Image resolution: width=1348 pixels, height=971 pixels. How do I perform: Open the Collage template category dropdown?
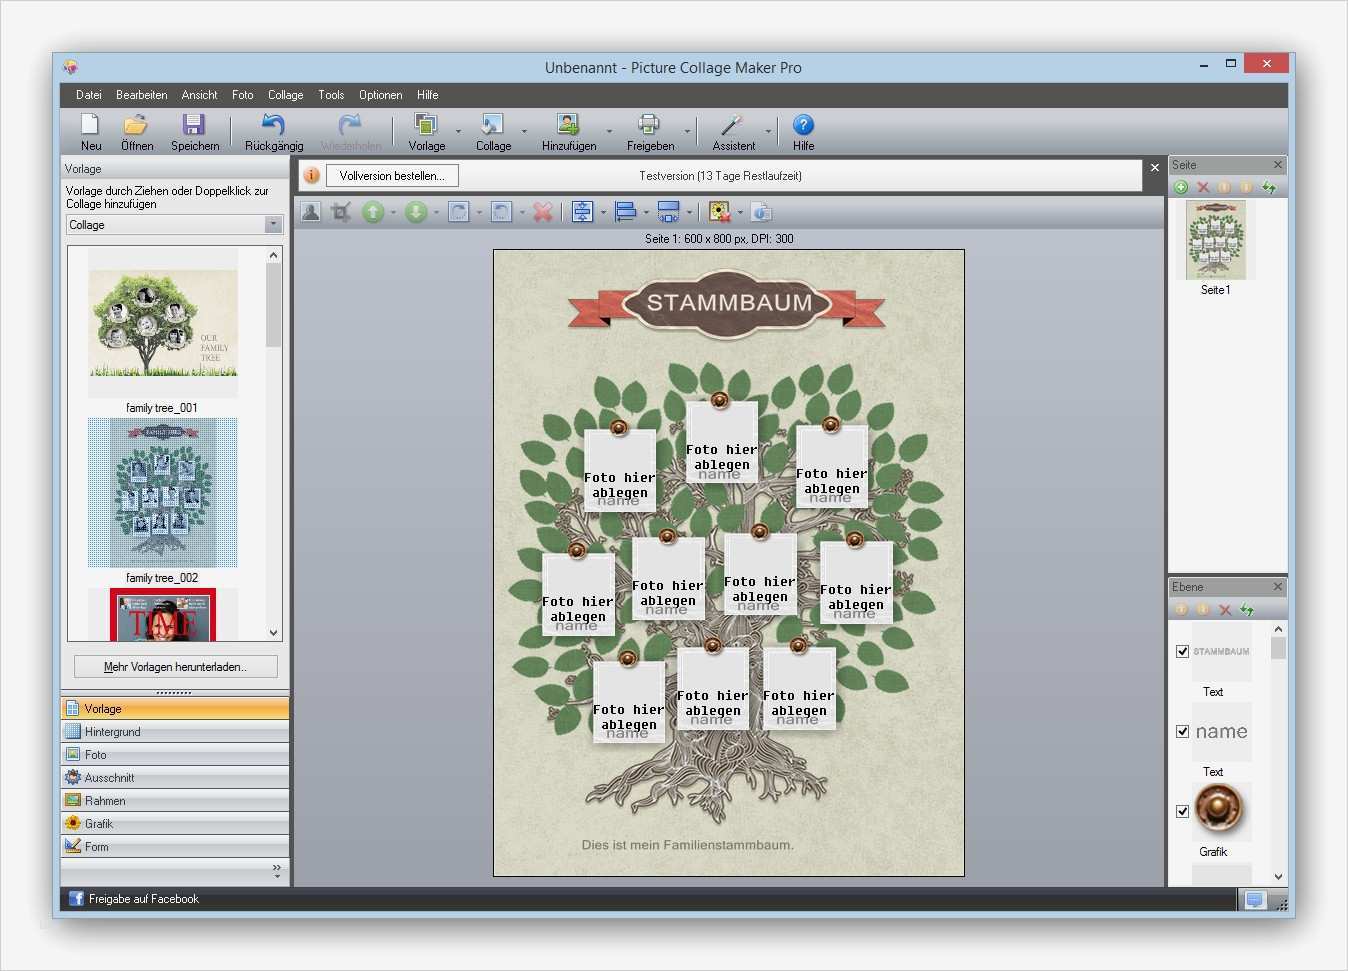coord(273,224)
